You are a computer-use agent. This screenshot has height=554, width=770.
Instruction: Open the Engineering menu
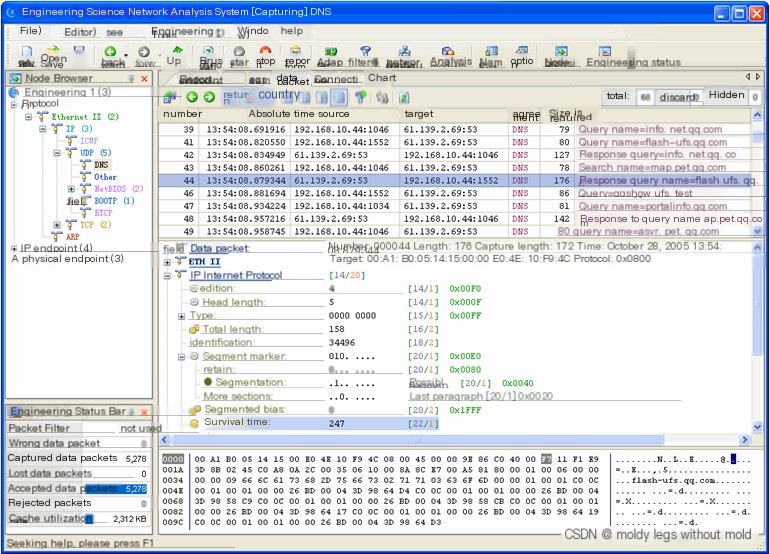click(183, 31)
